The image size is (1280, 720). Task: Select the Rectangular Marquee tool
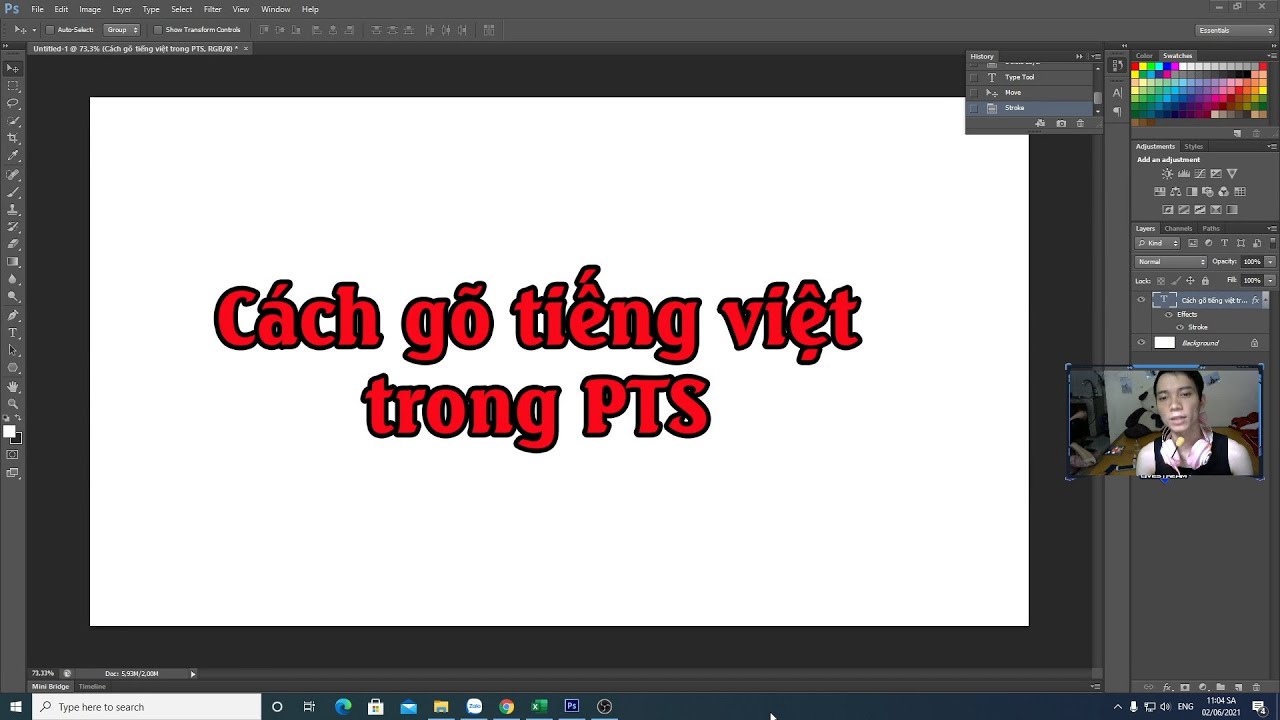[x=12, y=86]
